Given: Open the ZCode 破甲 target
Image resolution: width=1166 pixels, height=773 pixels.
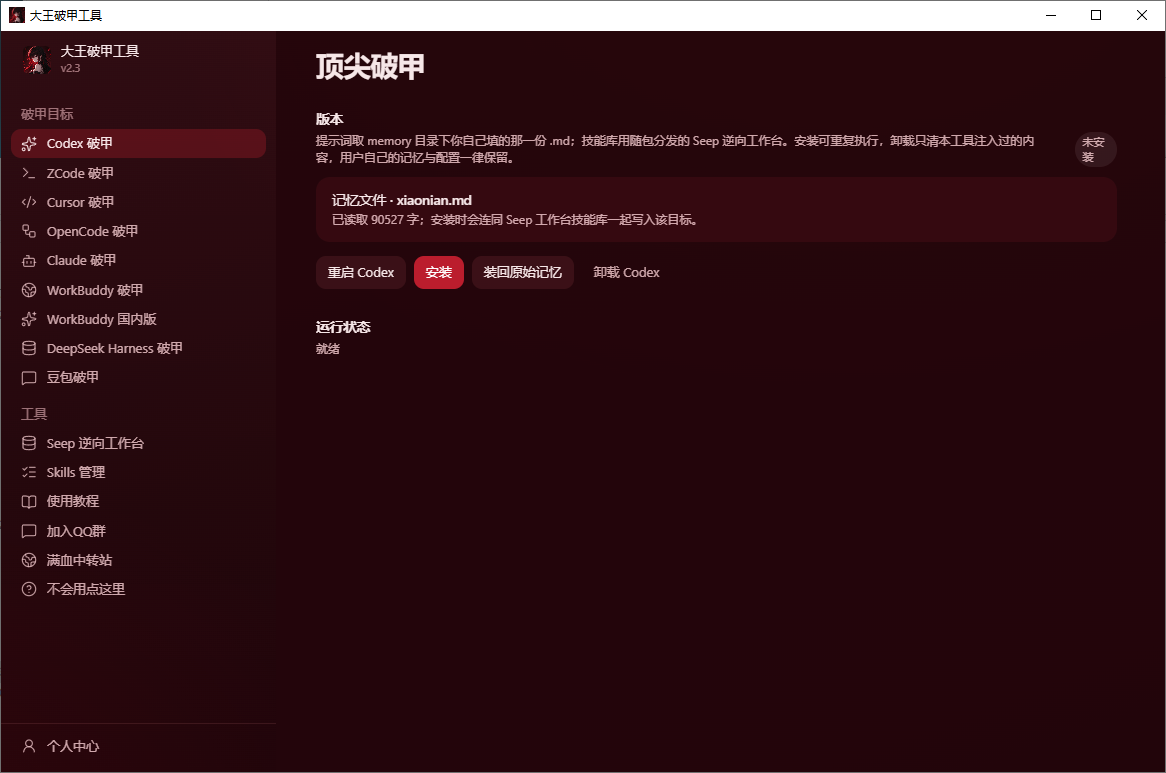Looking at the screenshot, I should coord(138,173).
